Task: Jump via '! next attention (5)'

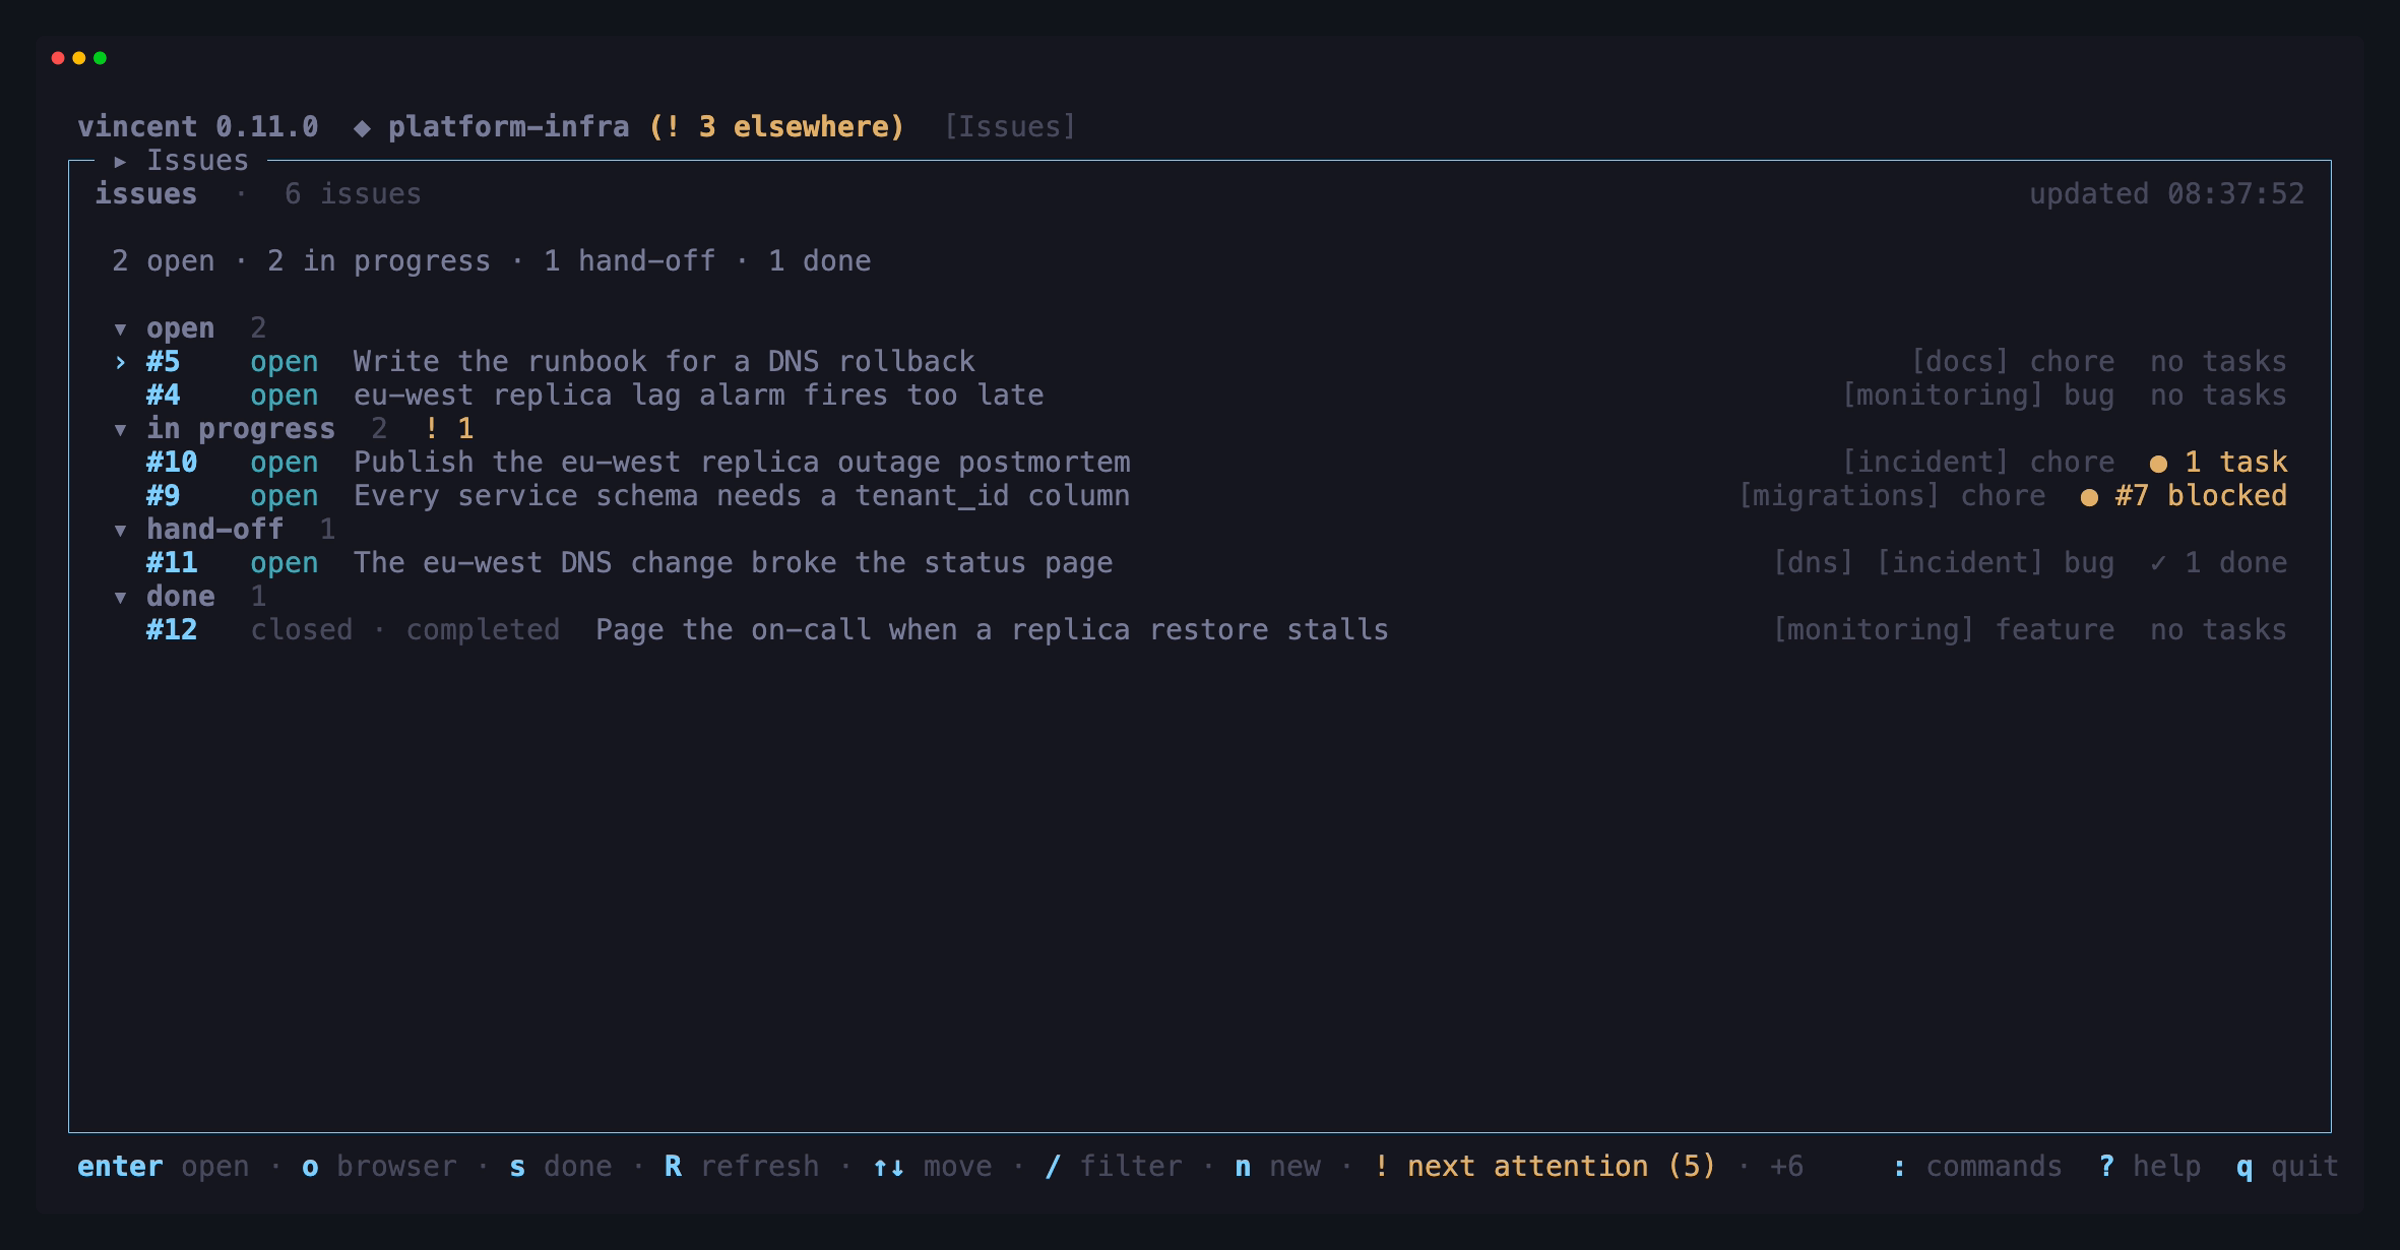Action: [x=1545, y=1167]
